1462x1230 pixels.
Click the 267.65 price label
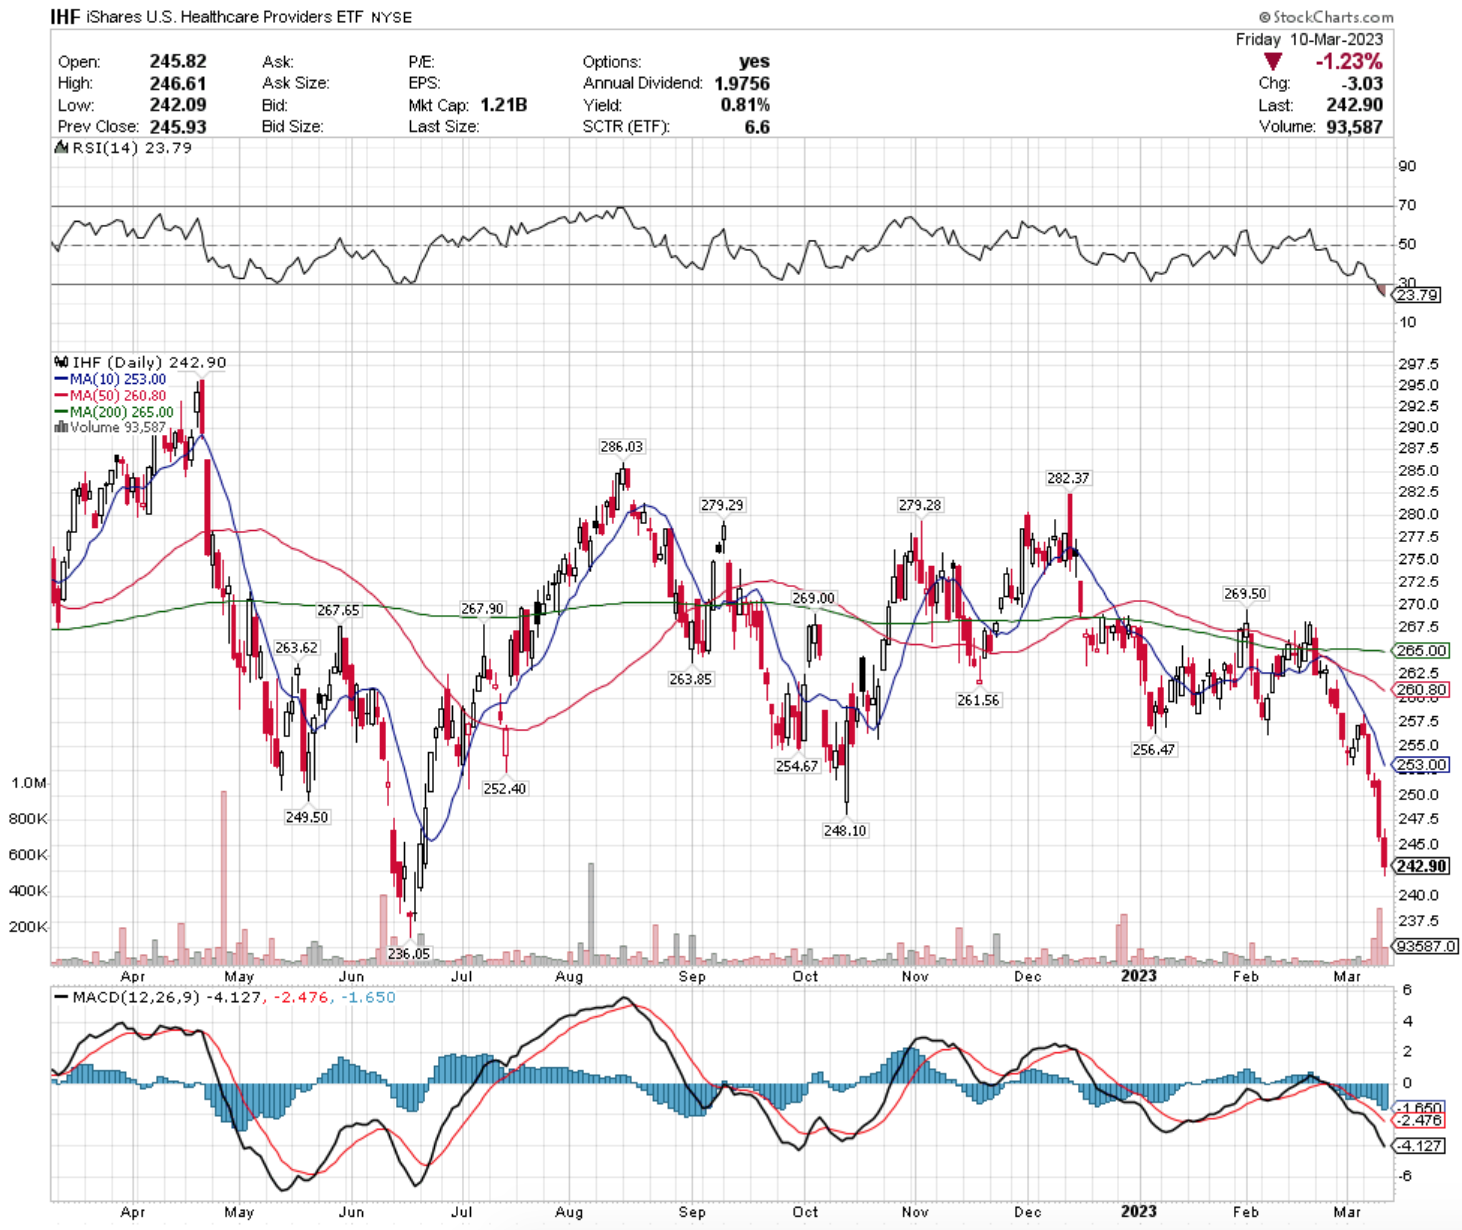pyautogui.click(x=338, y=611)
